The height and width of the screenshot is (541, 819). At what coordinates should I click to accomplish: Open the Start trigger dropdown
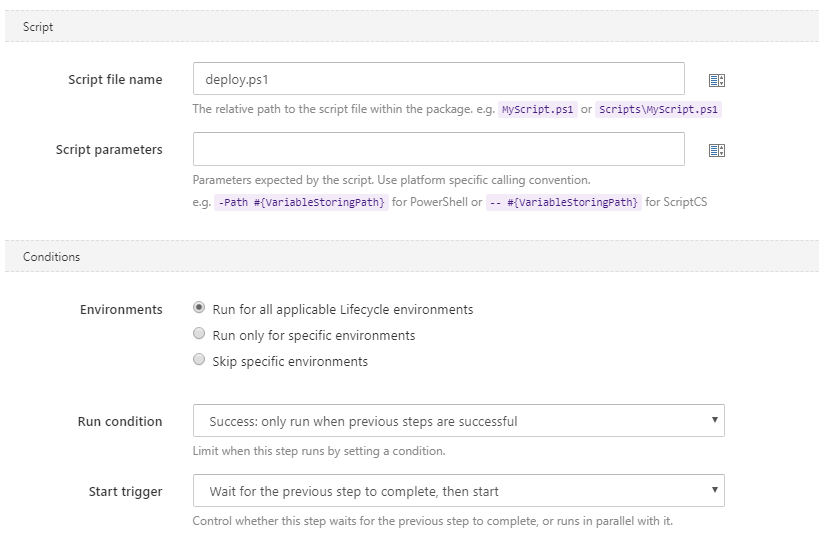coord(458,491)
